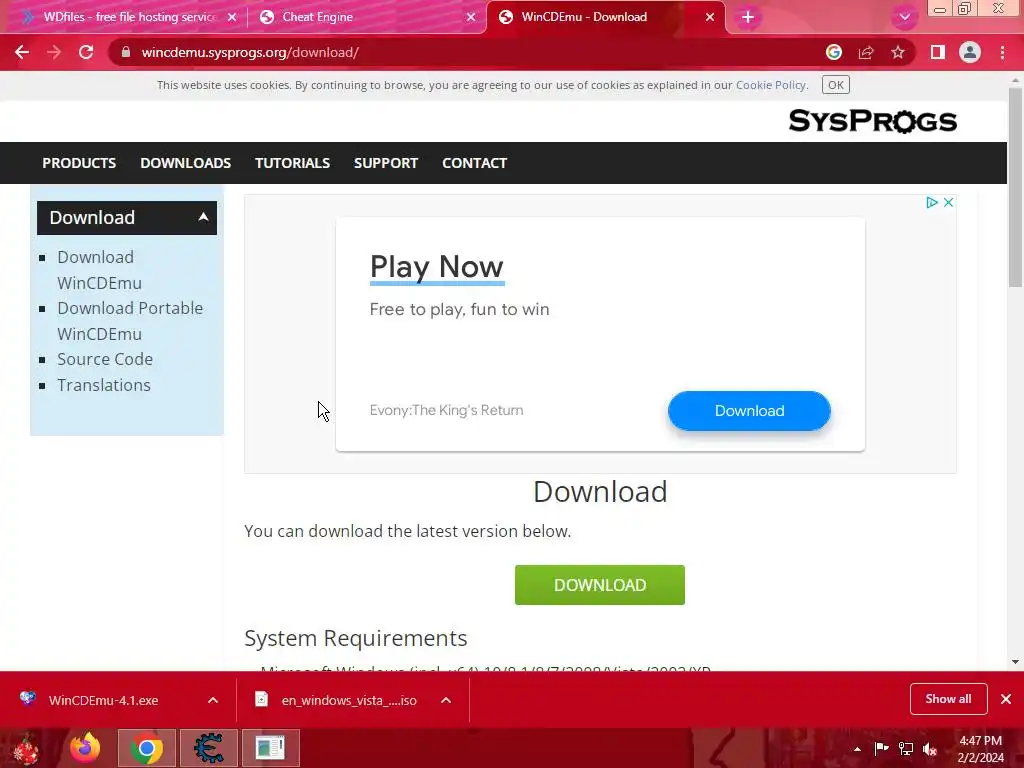This screenshot has height=768, width=1024.
Task: Click the forward navigation arrow
Action: pos(54,52)
